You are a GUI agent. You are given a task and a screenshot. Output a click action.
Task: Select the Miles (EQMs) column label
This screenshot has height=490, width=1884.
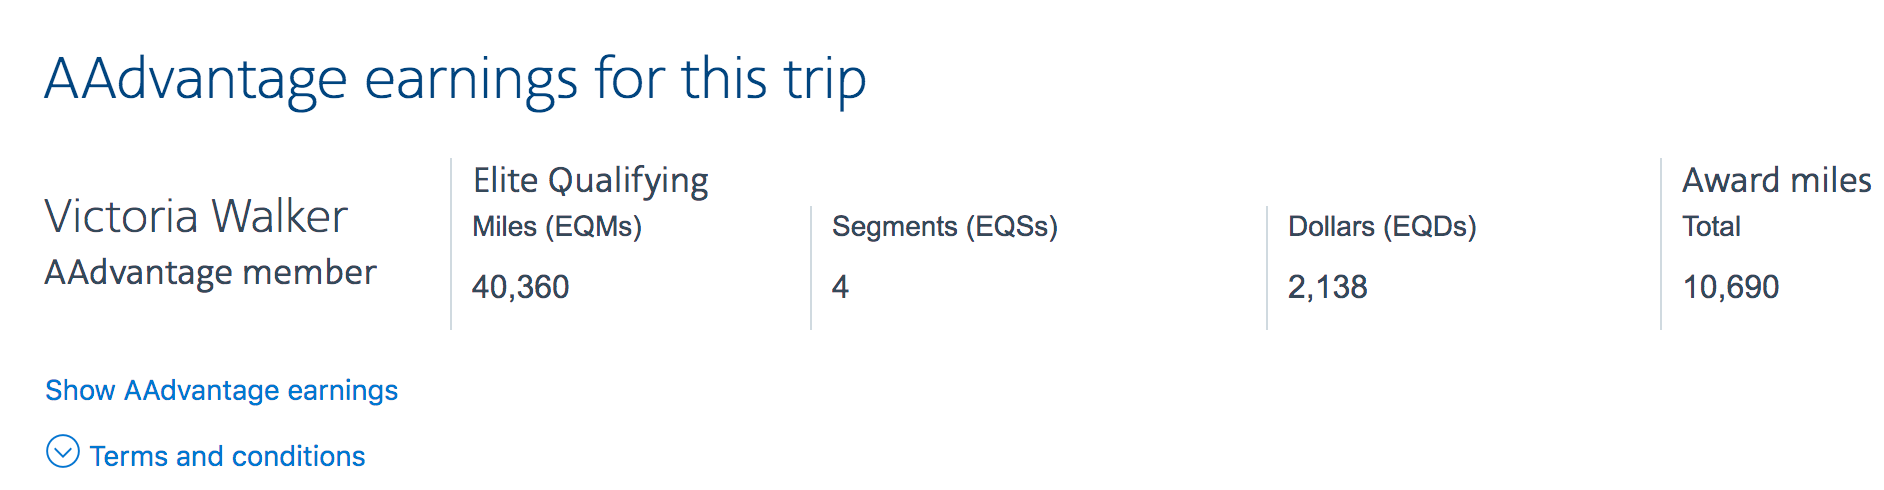556,227
